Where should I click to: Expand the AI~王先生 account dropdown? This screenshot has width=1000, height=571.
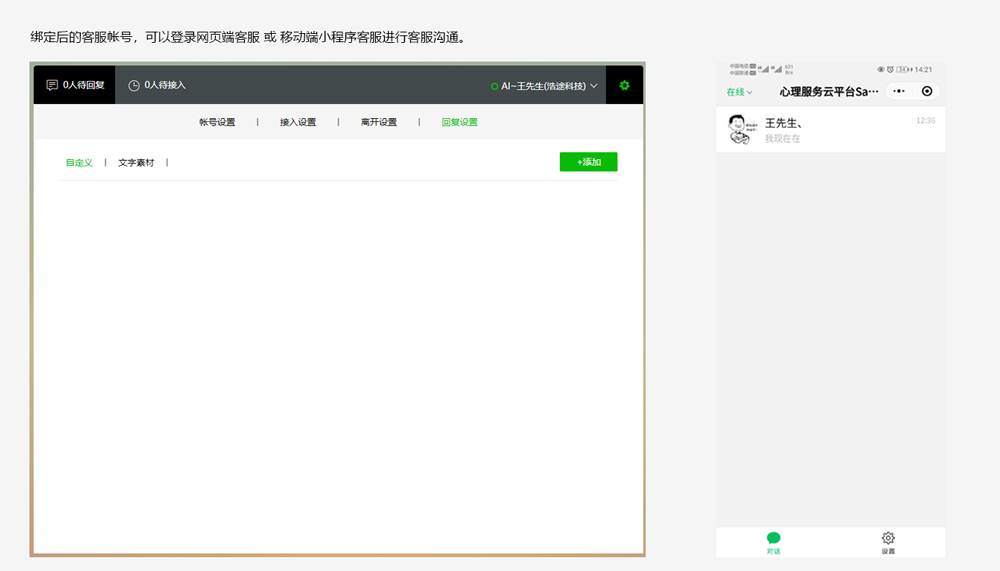(544, 85)
